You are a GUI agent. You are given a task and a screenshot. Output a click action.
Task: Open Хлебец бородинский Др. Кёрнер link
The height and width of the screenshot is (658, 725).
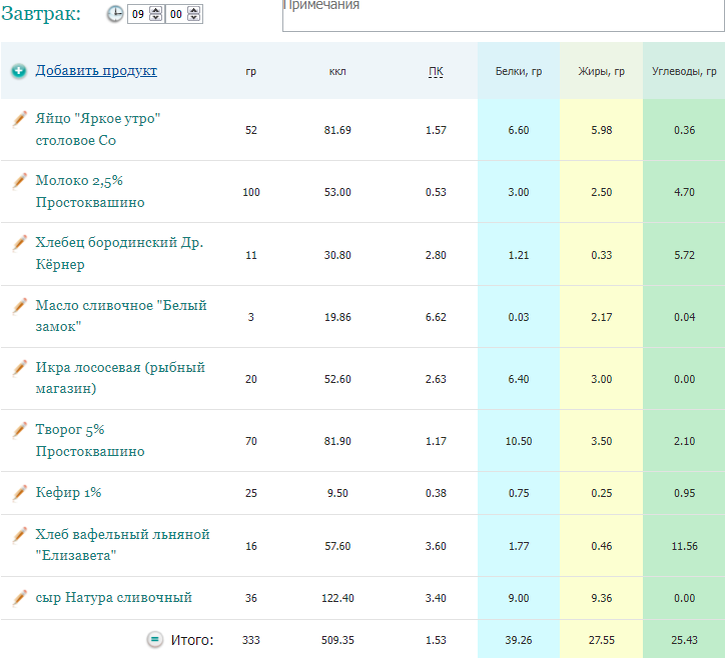[x=119, y=253]
